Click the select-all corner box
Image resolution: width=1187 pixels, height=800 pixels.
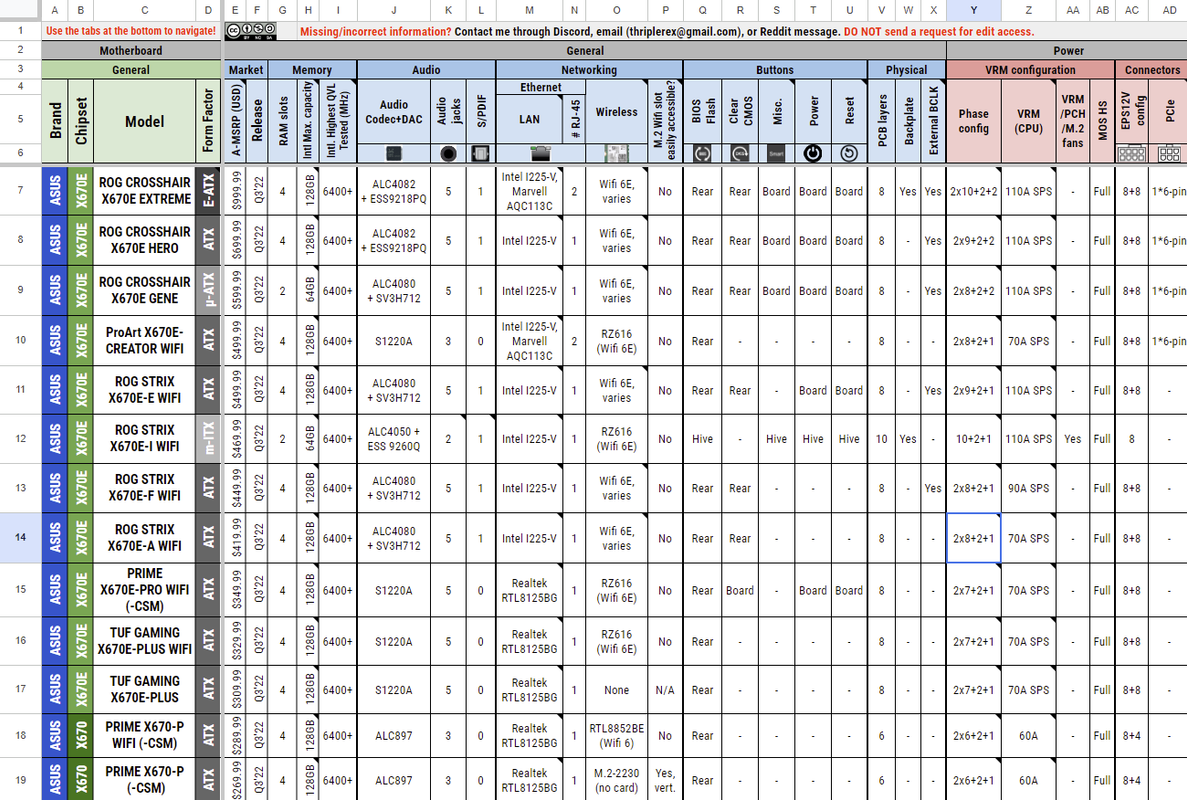pos(20,10)
